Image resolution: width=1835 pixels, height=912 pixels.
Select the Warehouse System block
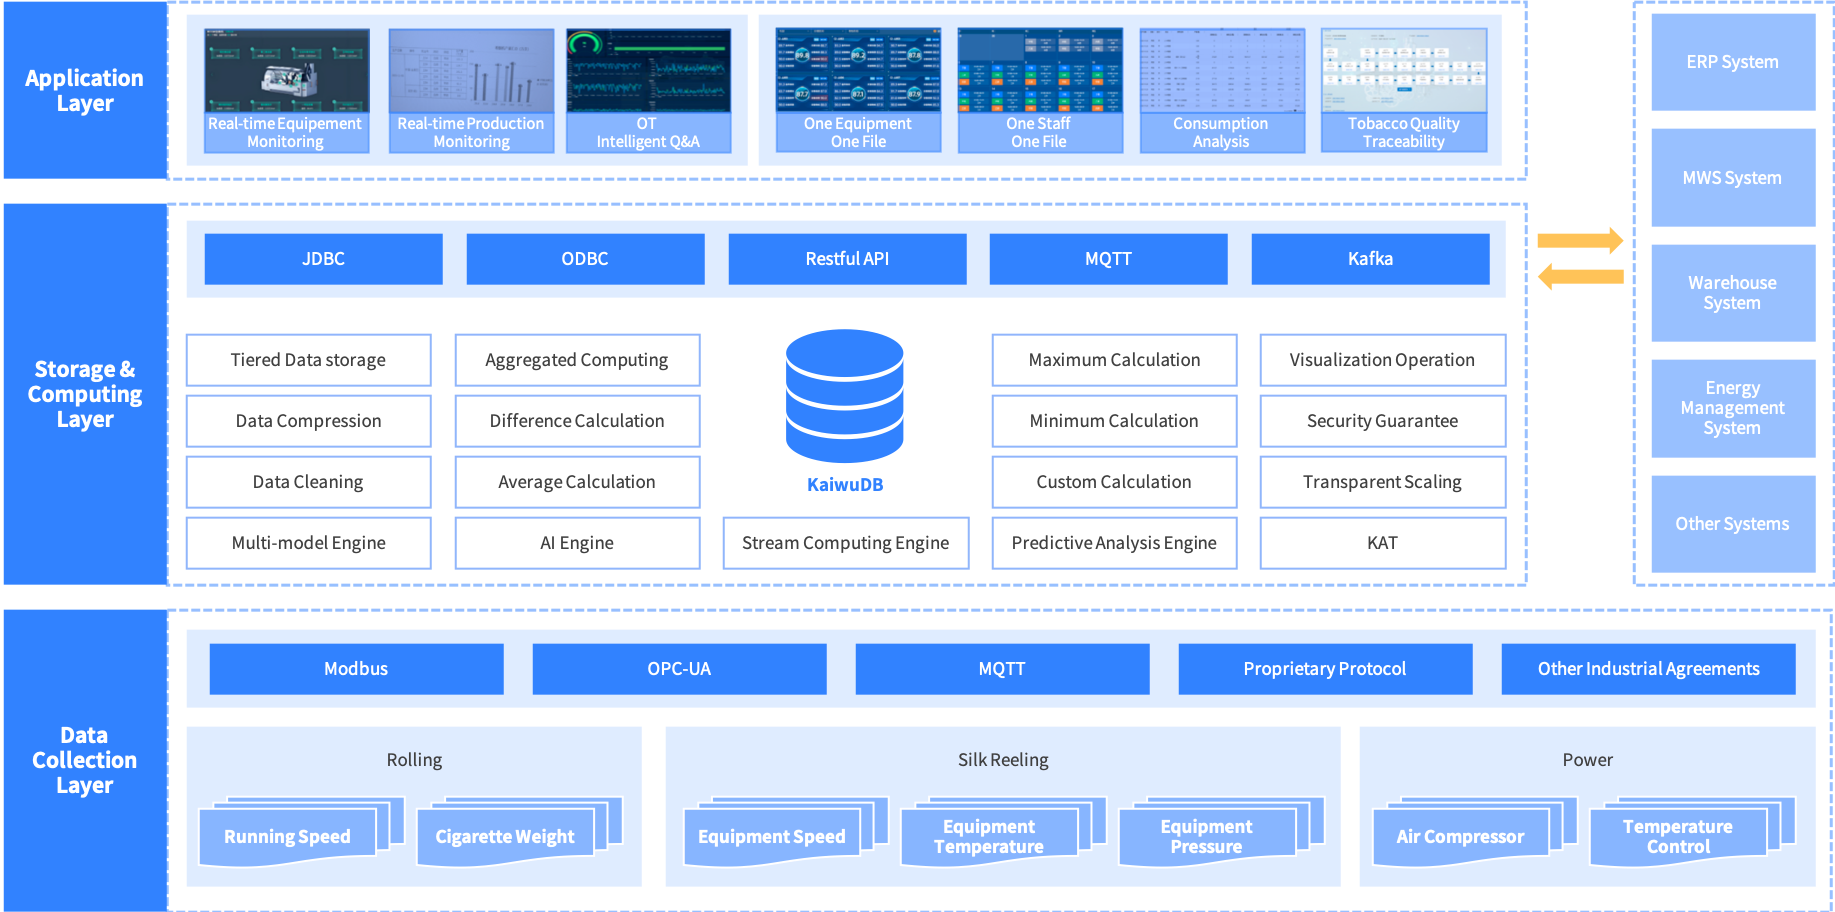pyautogui.click(x=1733, y=293)
